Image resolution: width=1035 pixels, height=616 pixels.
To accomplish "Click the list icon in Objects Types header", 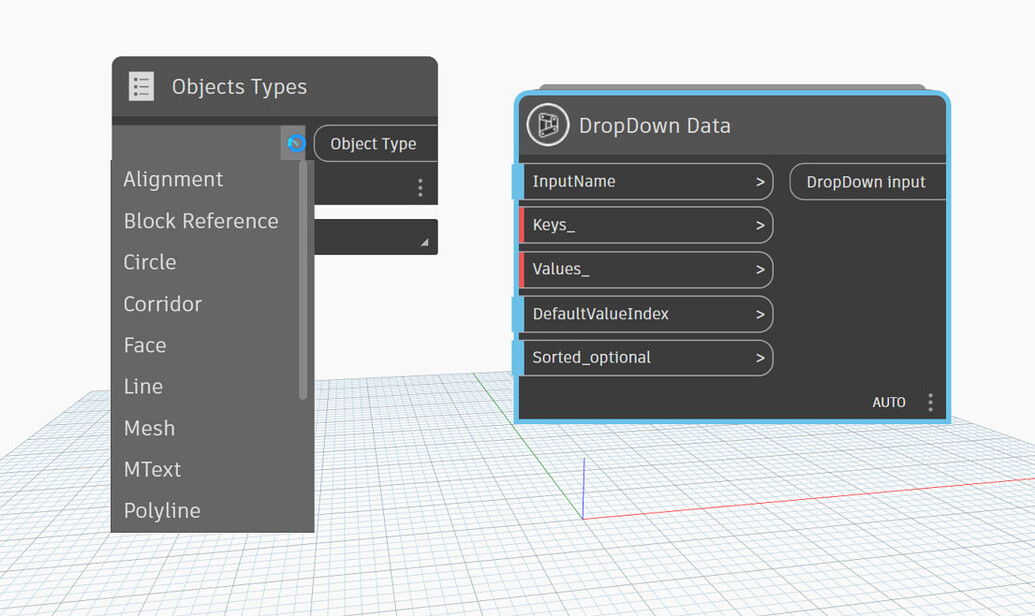I will pyautogui.click(x=141, y=86).
